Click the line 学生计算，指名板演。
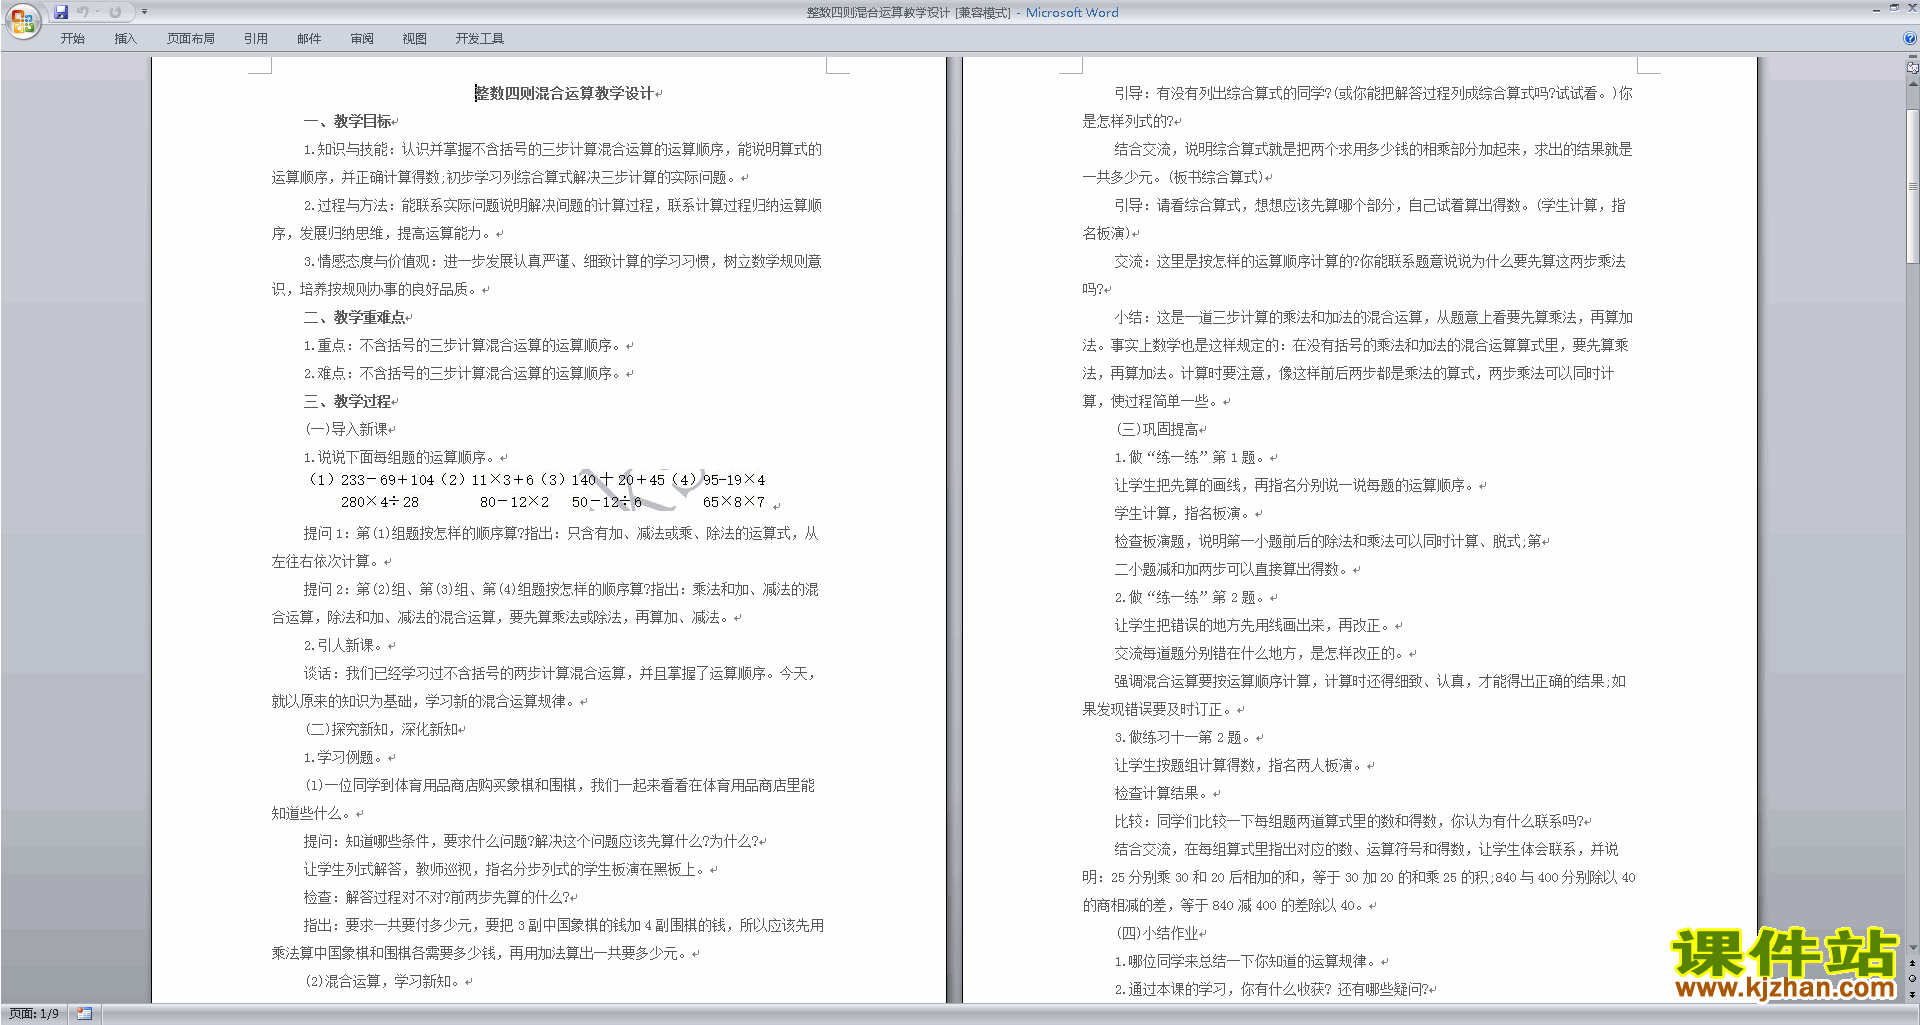The height and width of the screenshot is (1025, 1920). pos(1184,513)
